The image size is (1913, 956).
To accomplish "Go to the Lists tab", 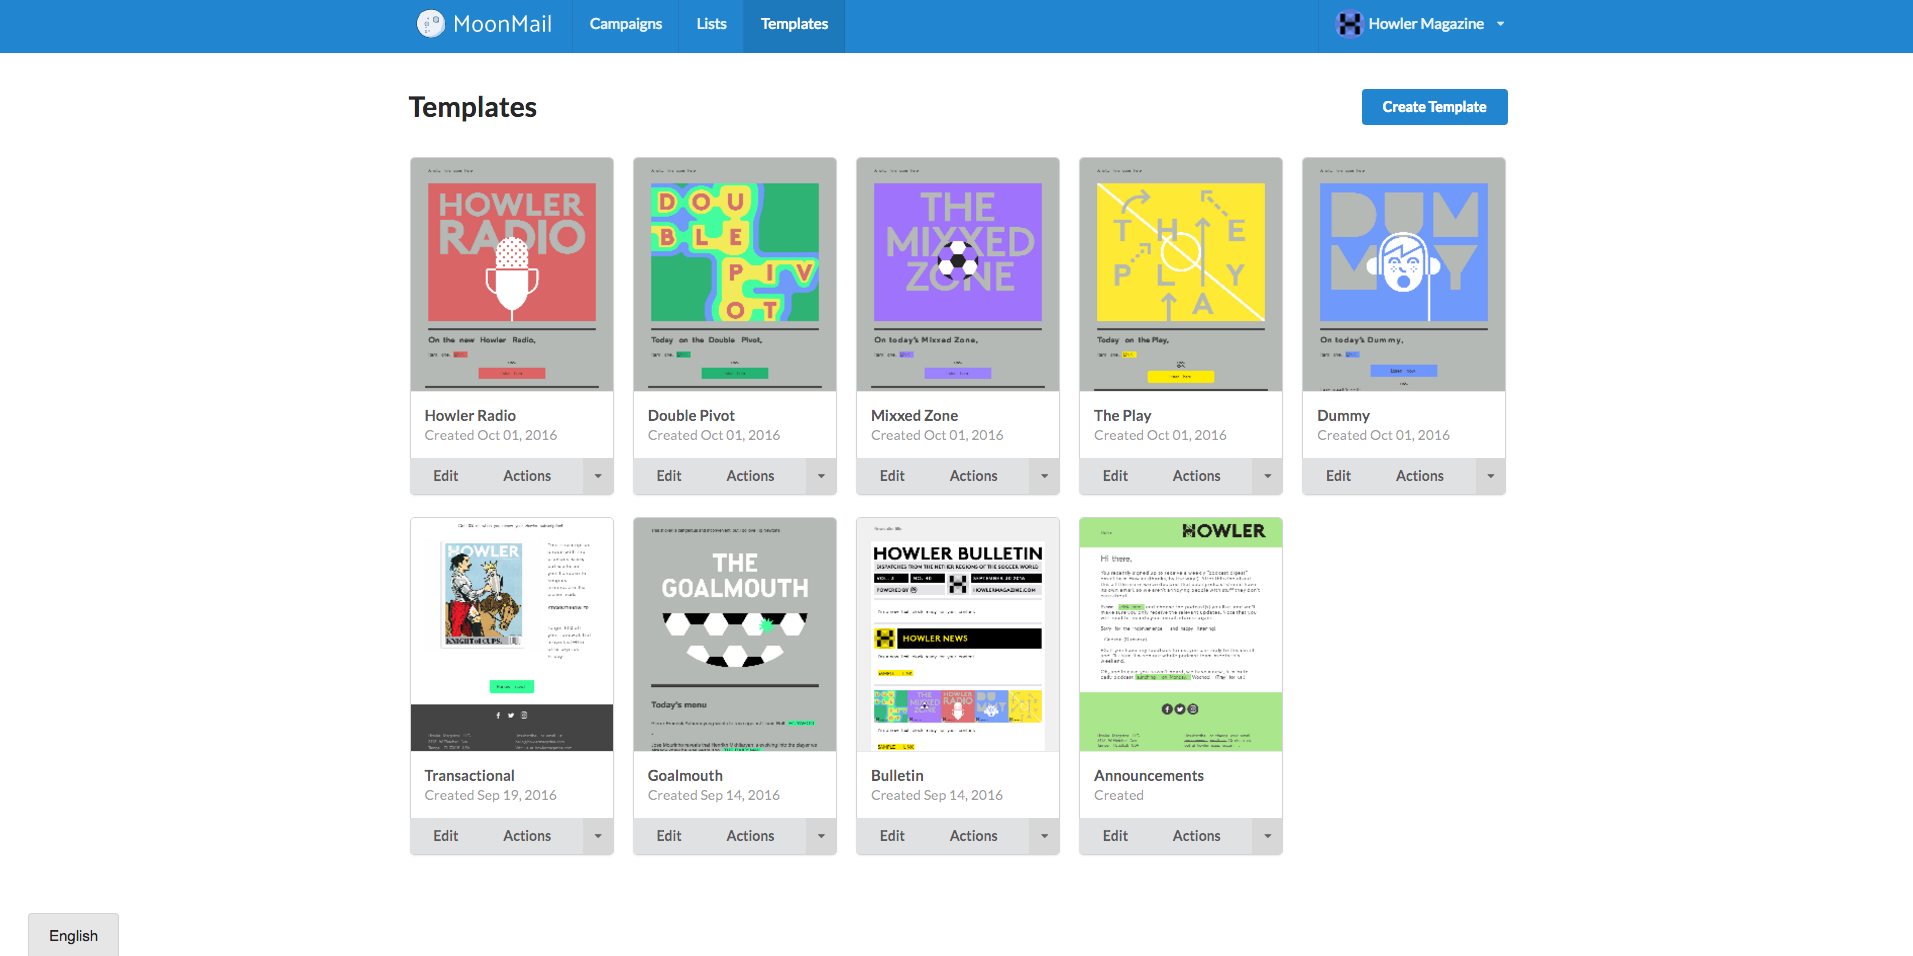I will click(x=712, y=24).
